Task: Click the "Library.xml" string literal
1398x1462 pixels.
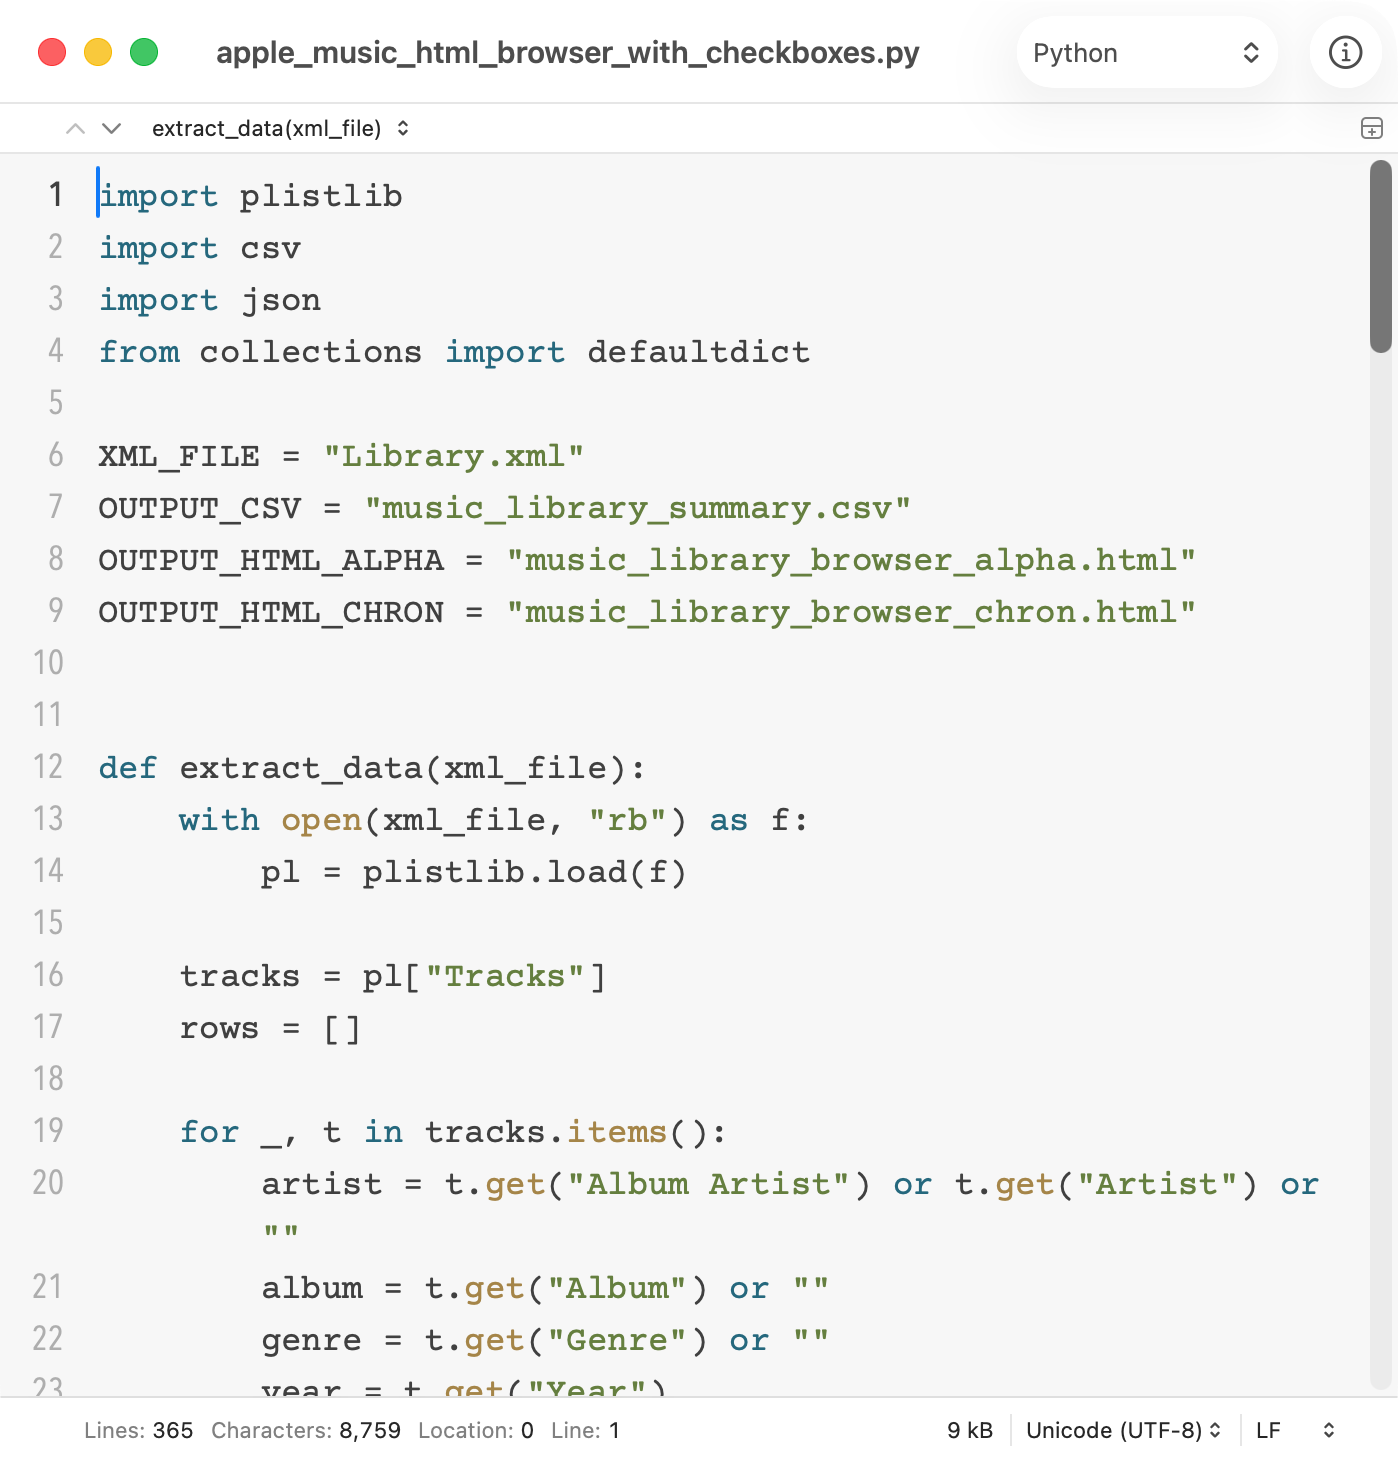Action: (454, 456)
